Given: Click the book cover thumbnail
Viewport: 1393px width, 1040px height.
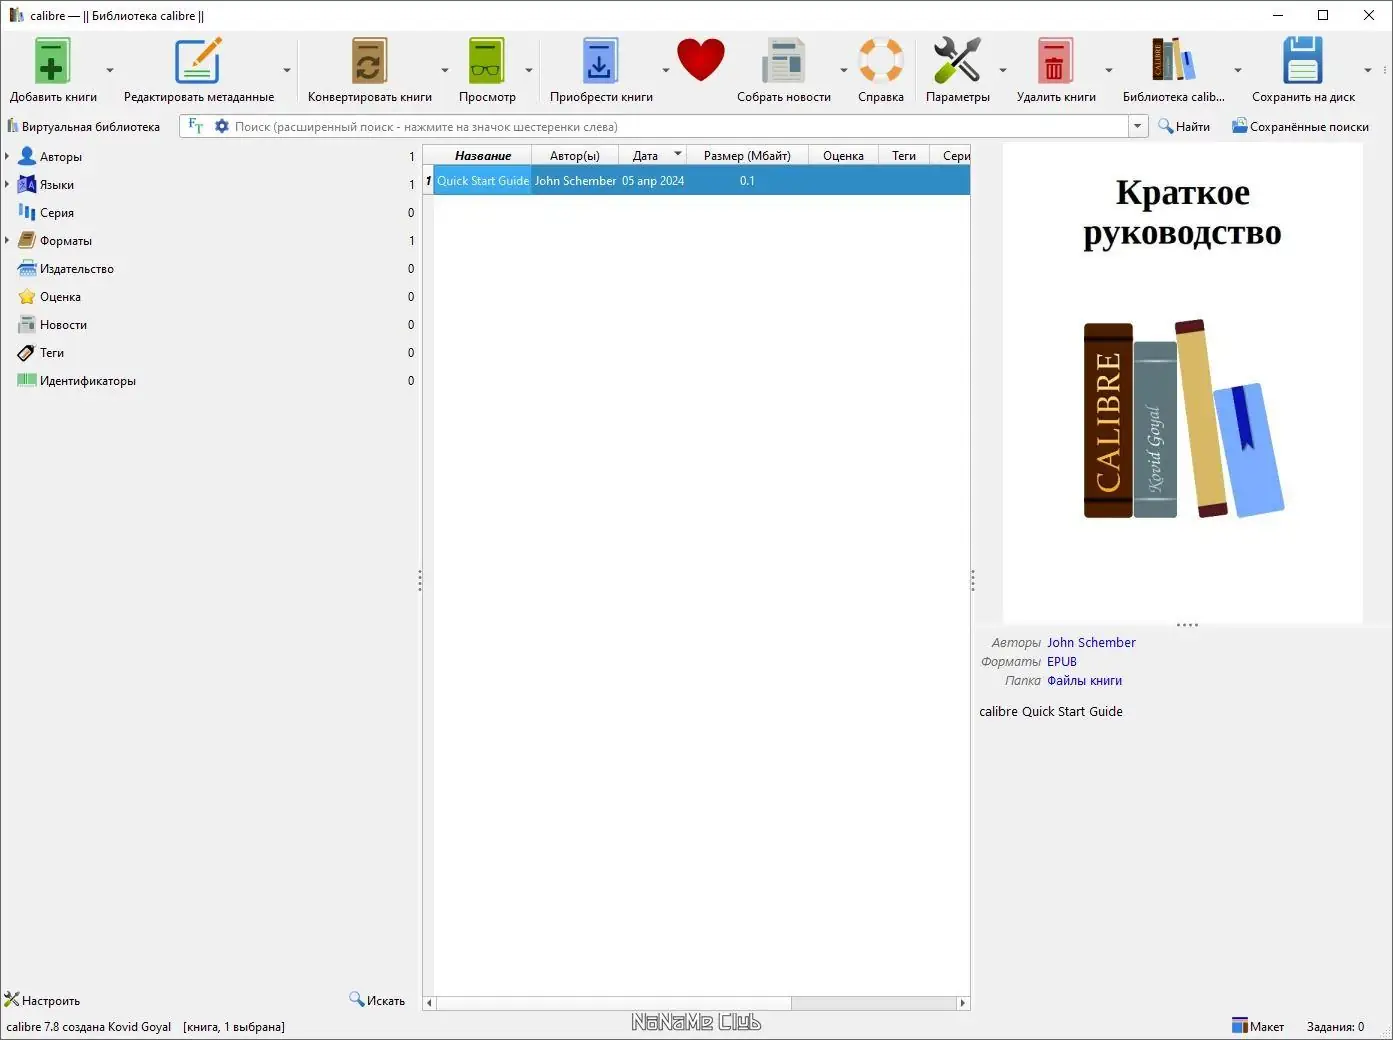Looking at the screenshot, I should click(1183, 383).
